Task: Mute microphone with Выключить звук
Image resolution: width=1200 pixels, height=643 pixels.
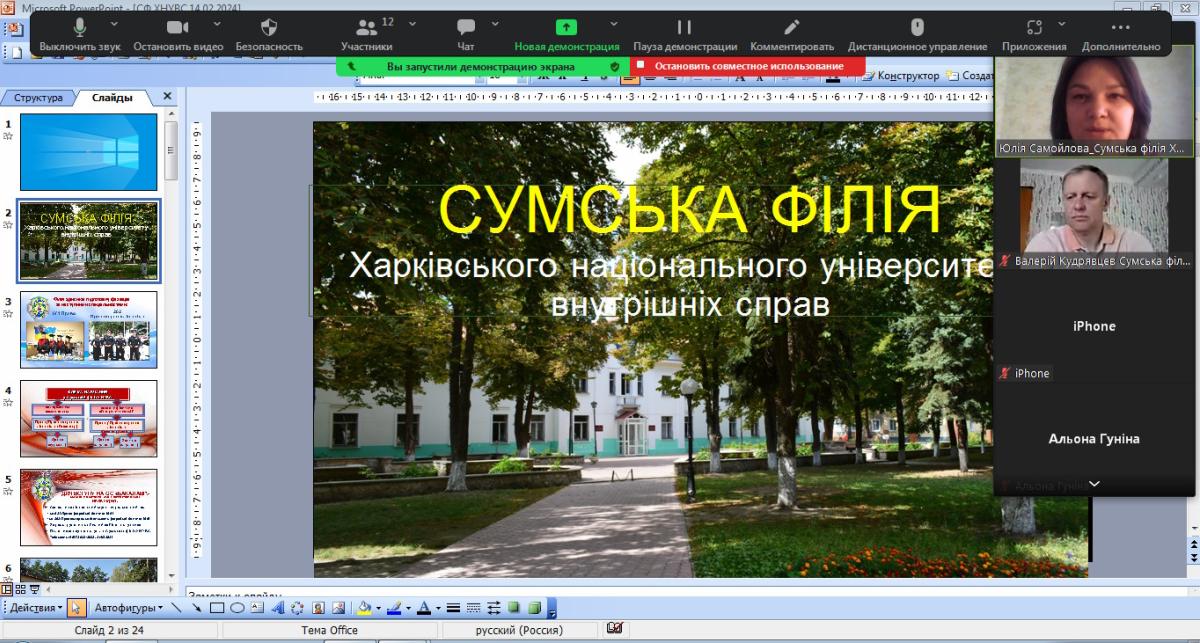Action: [80, 27]
